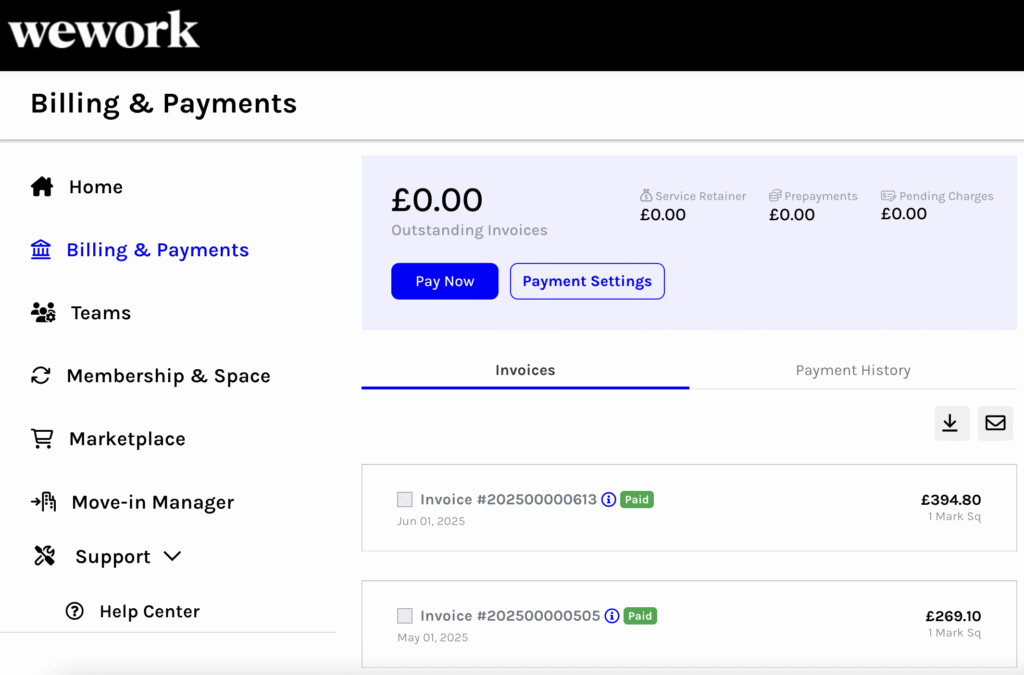This screenshot has height=675, width=1024.
Task: Switch to the Payment History tab
Action: [x=853, y=370]
